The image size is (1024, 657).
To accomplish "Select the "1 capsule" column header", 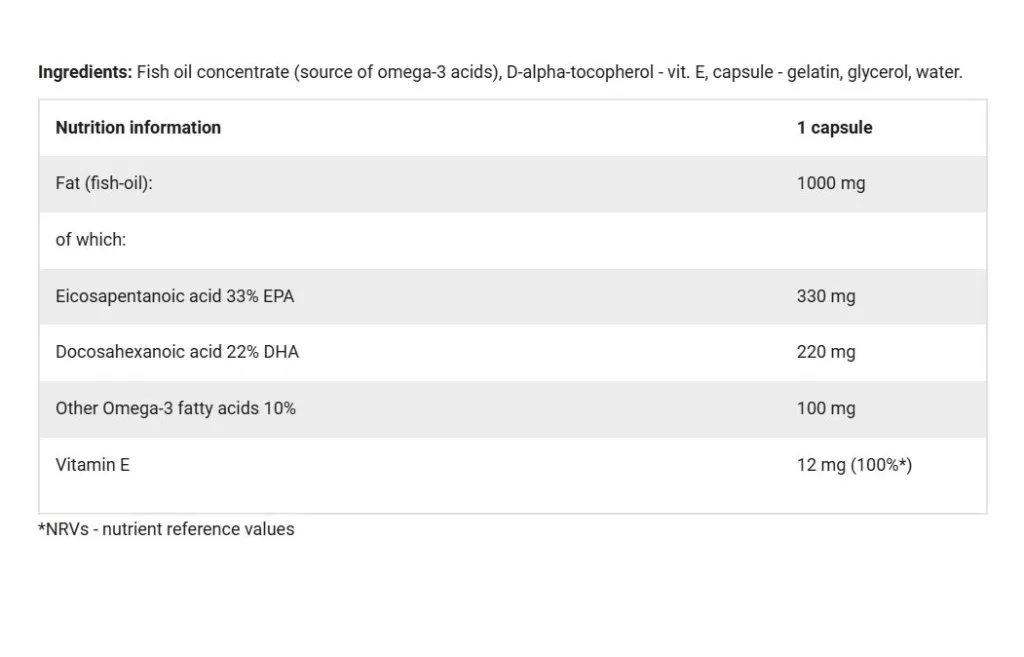I will [834, 128].
